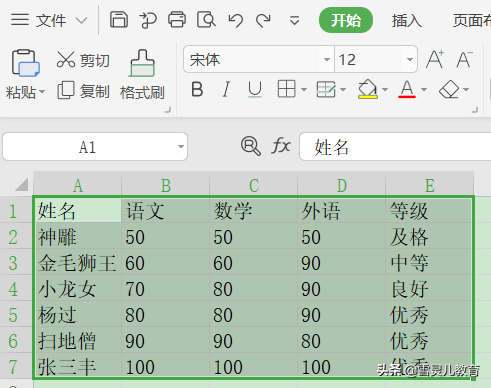
Task: Click the 粘贴 paste icon
Action: [25, 63]
